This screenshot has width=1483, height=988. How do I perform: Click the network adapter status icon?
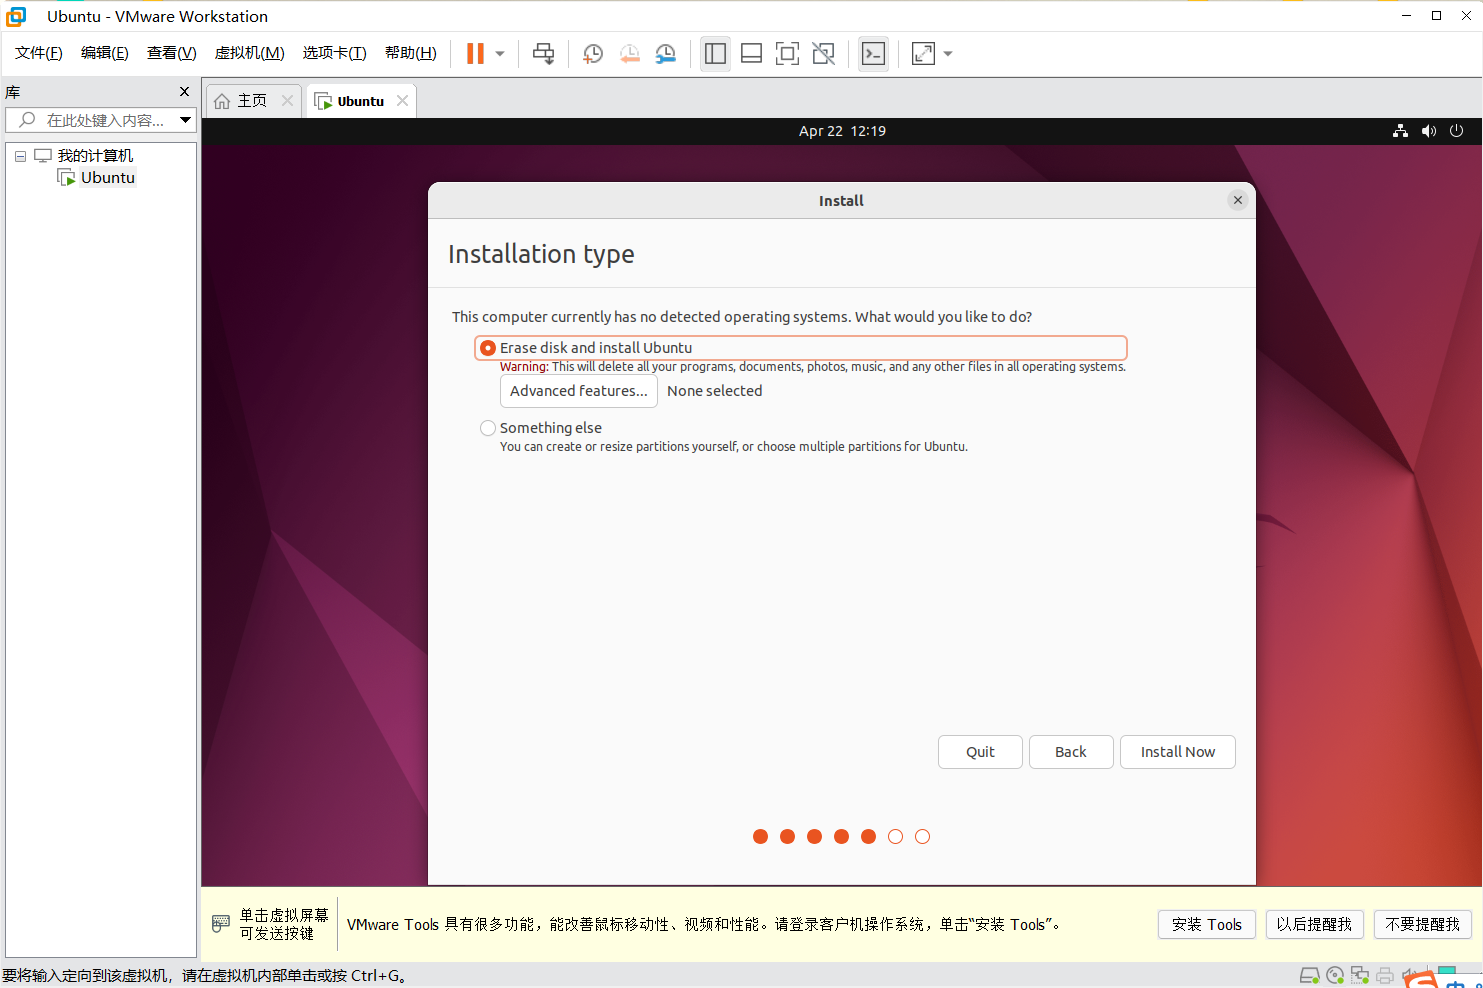1360,976
